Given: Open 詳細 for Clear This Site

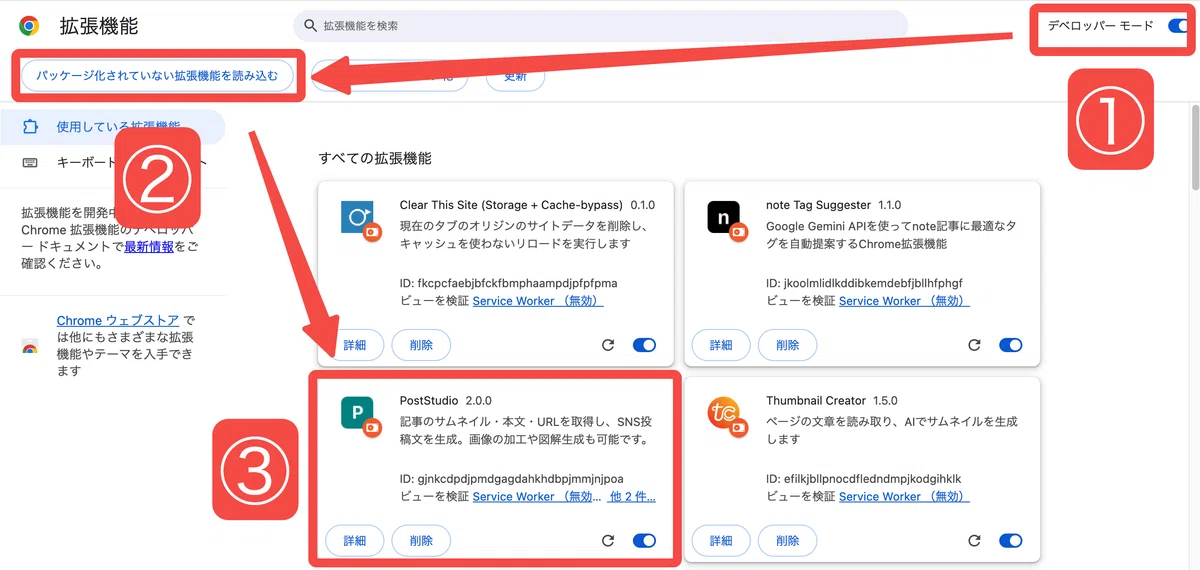Looking at the screenshot, I should tap(355, 345).
